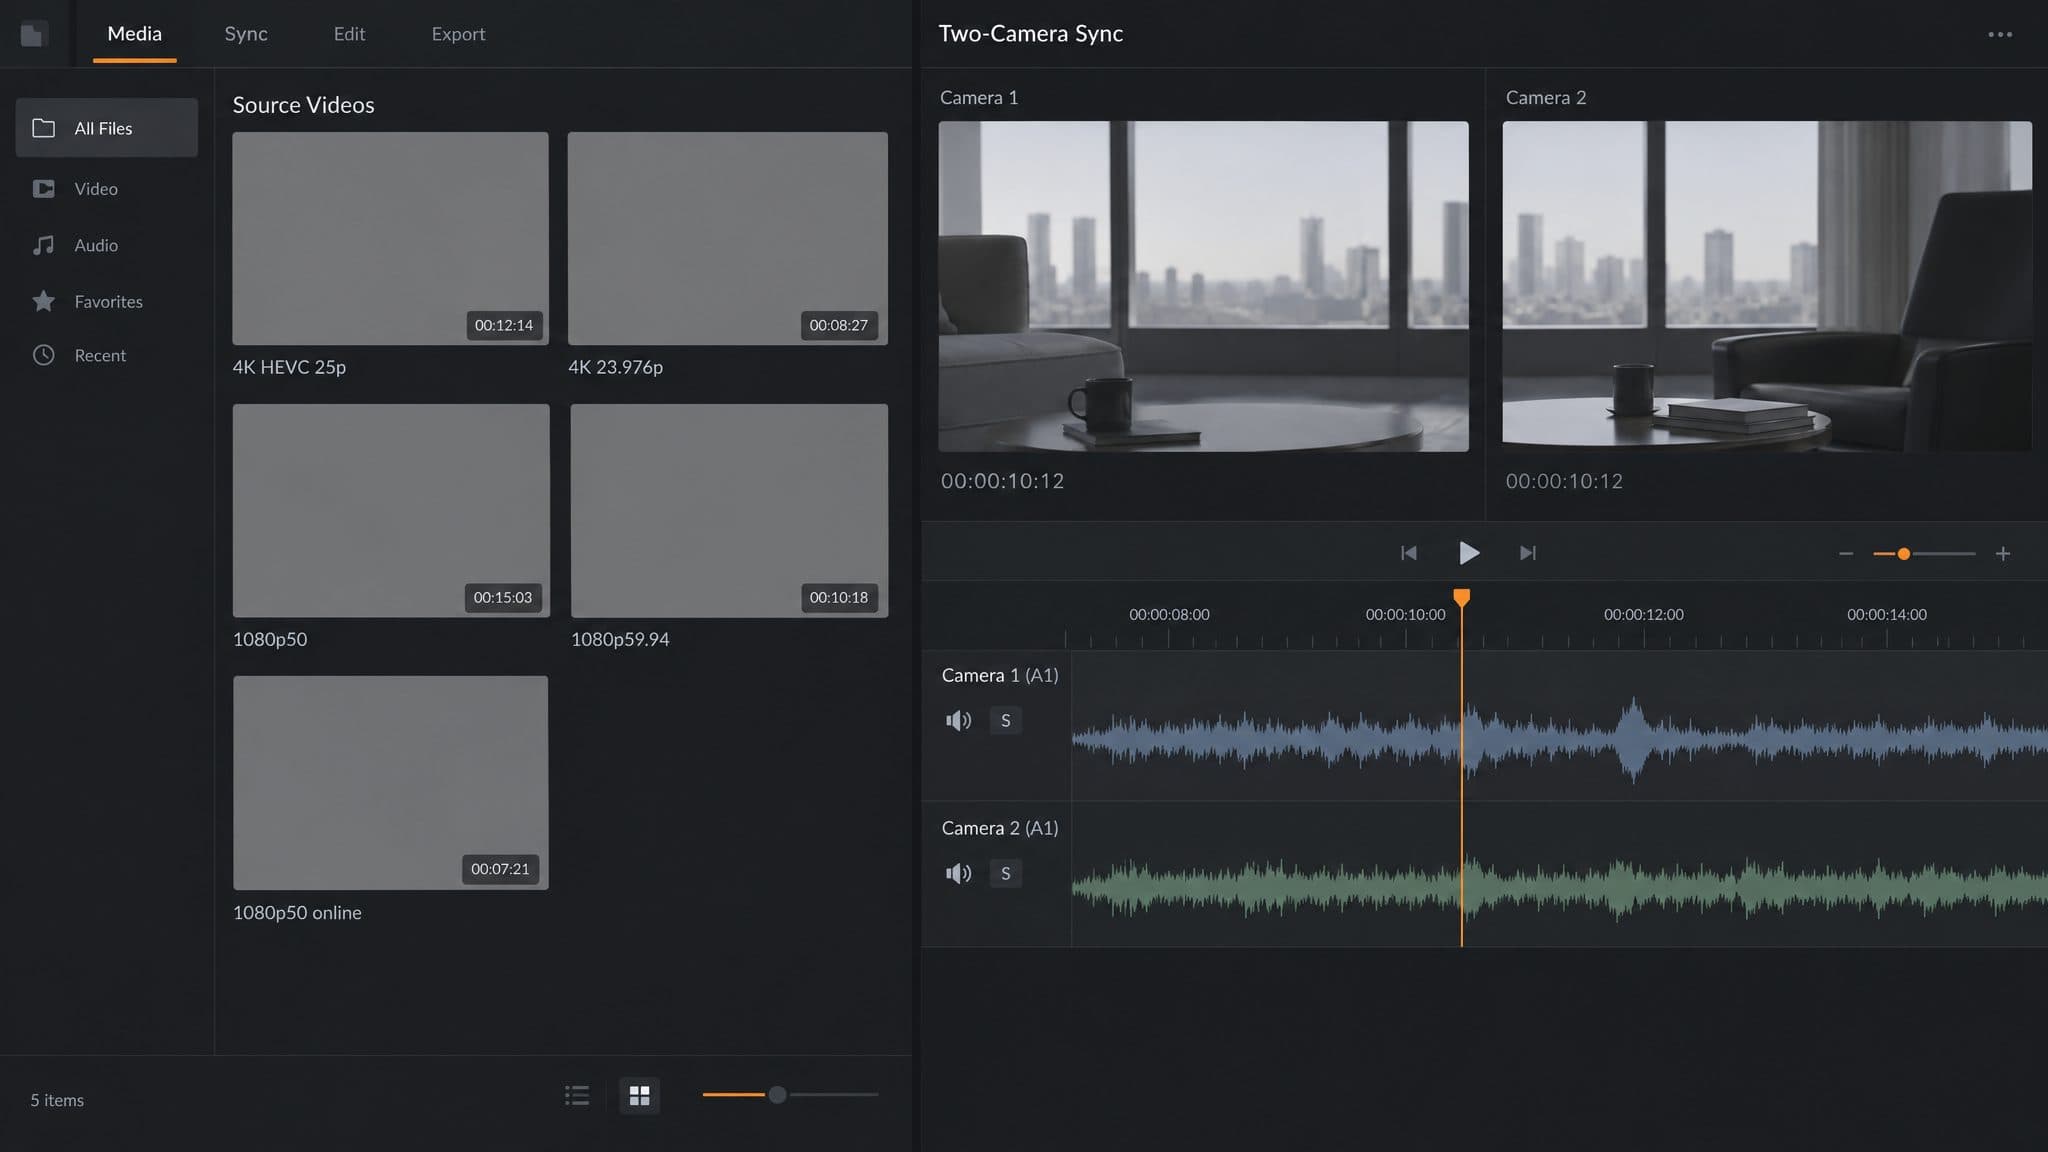The width and height of the screenshot is (2048, 1152).
Task: Skip to previous marker
Action: pos(1408,553)
